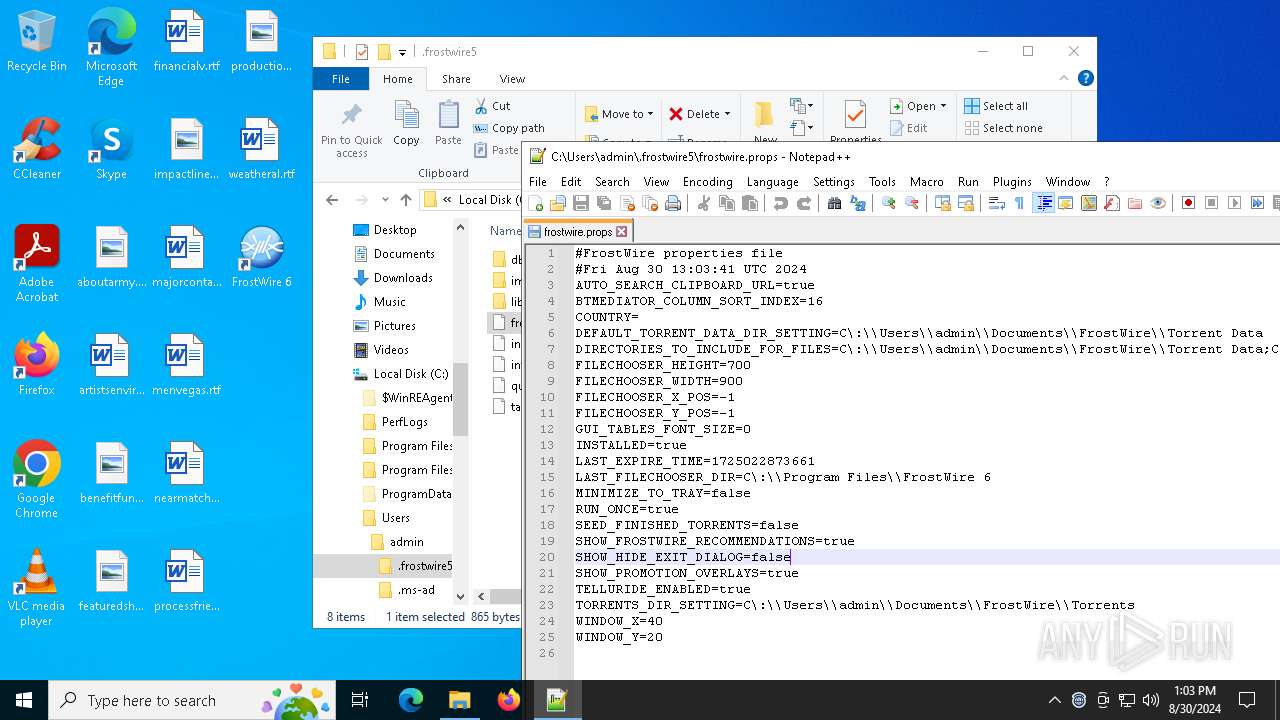The width and height of the screenshot is (1280, 720).
Task: Click Pin to Quick access in Explorer
Action: coord(352,130)
